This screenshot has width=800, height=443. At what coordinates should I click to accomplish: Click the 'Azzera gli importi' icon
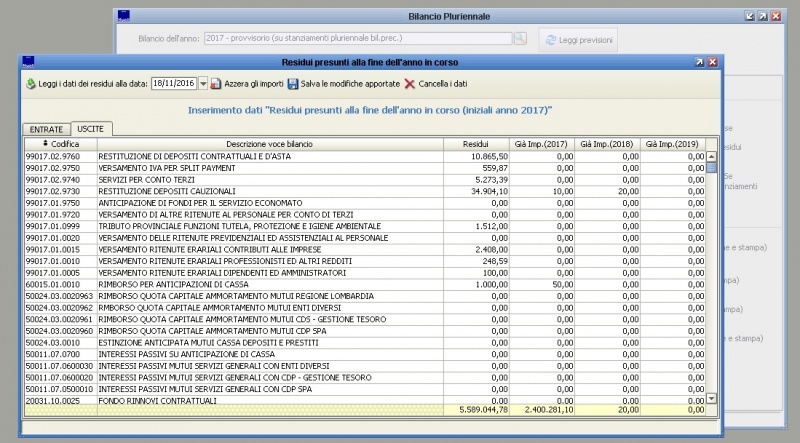click(216, 84)
